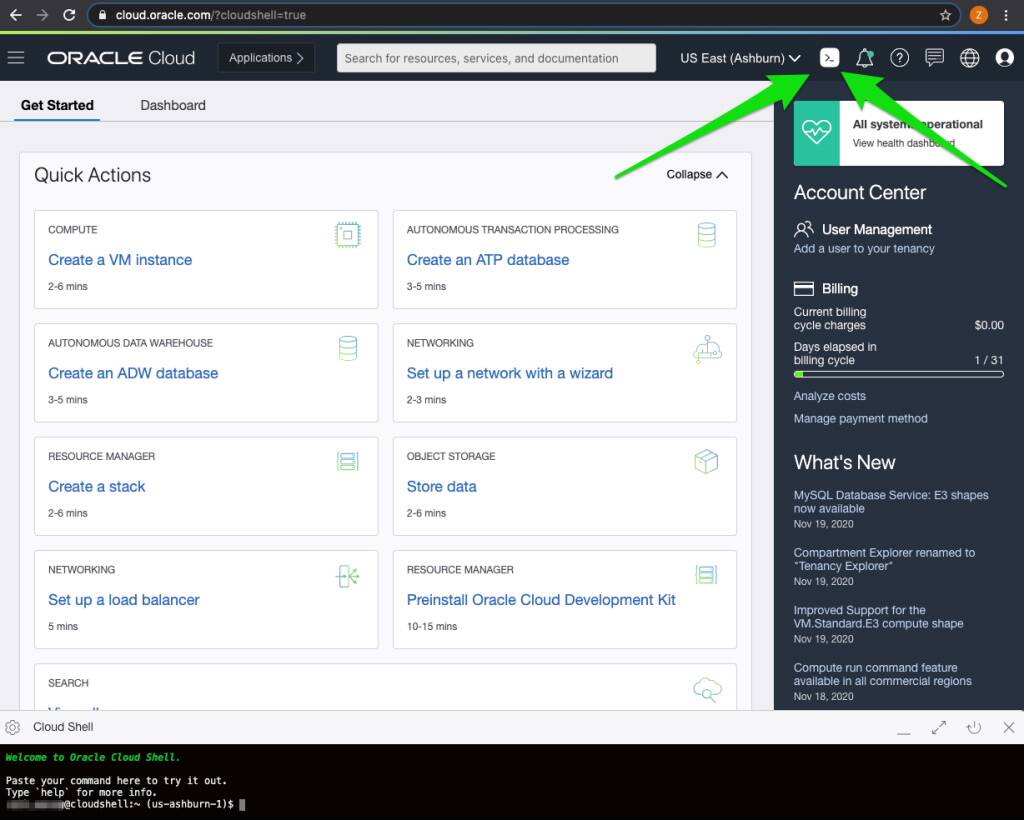Click the billing cycle progress bar
1024x820 pixels.
(x=898, y=373)
